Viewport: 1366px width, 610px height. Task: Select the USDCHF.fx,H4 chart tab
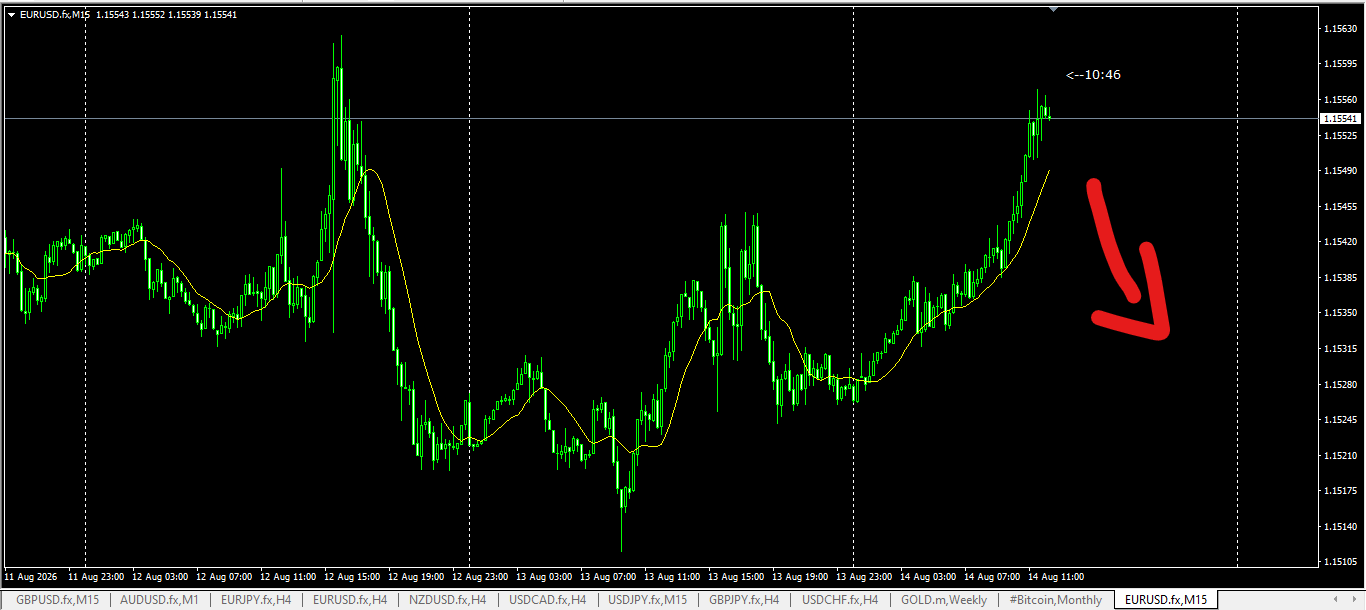click(x=840, y=600)
